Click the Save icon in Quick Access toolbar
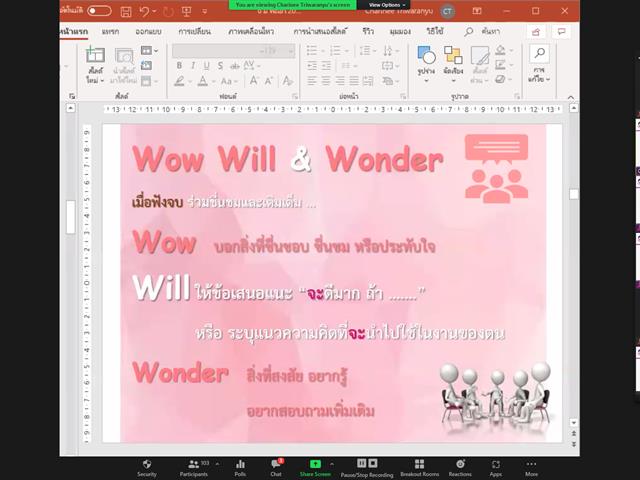Viewport: 640px width, 480px height. [126, 11]
